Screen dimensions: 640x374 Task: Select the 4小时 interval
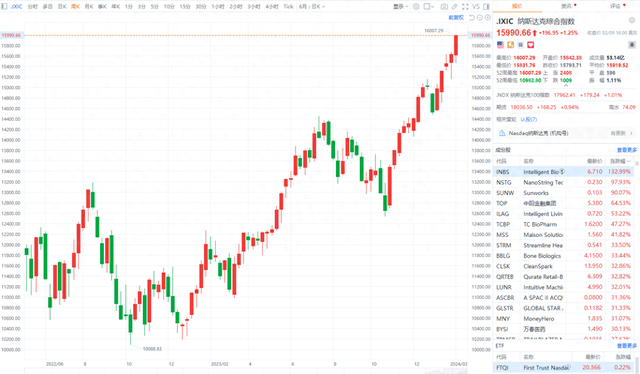click(x=272, y=7)
